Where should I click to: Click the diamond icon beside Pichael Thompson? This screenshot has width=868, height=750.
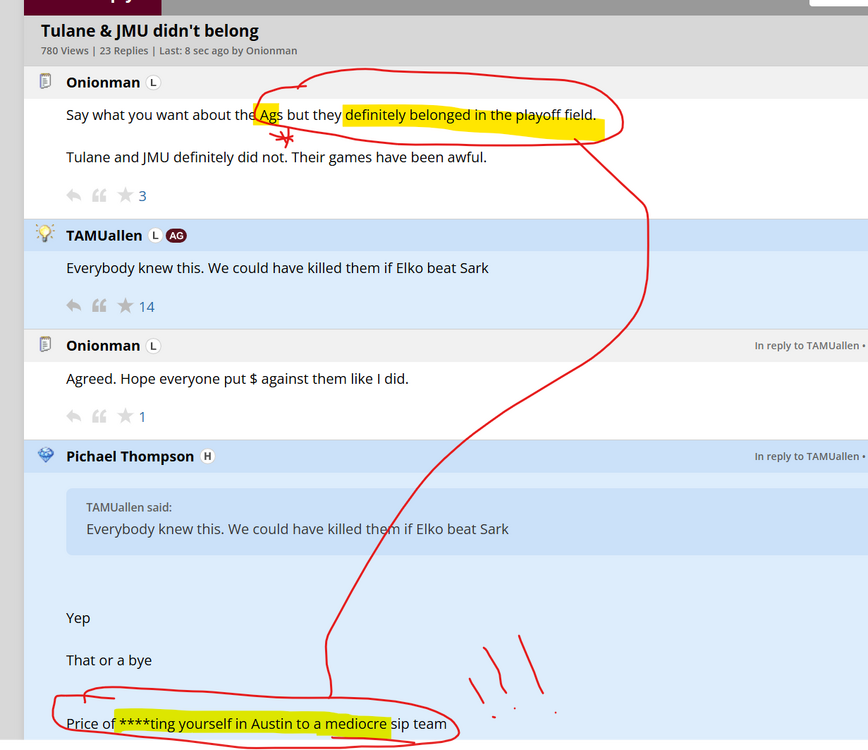click(45, 455)
